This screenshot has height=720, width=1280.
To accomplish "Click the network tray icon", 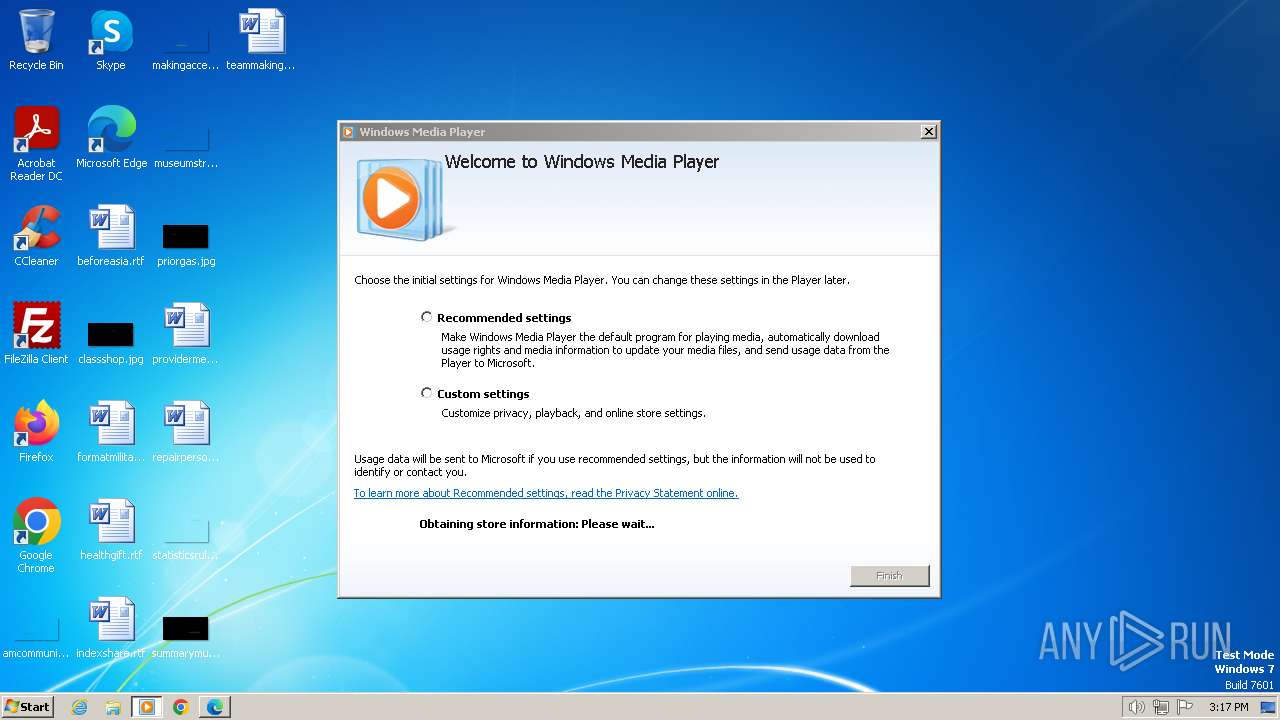I will pyautogui.click(x=1161, y=707).
